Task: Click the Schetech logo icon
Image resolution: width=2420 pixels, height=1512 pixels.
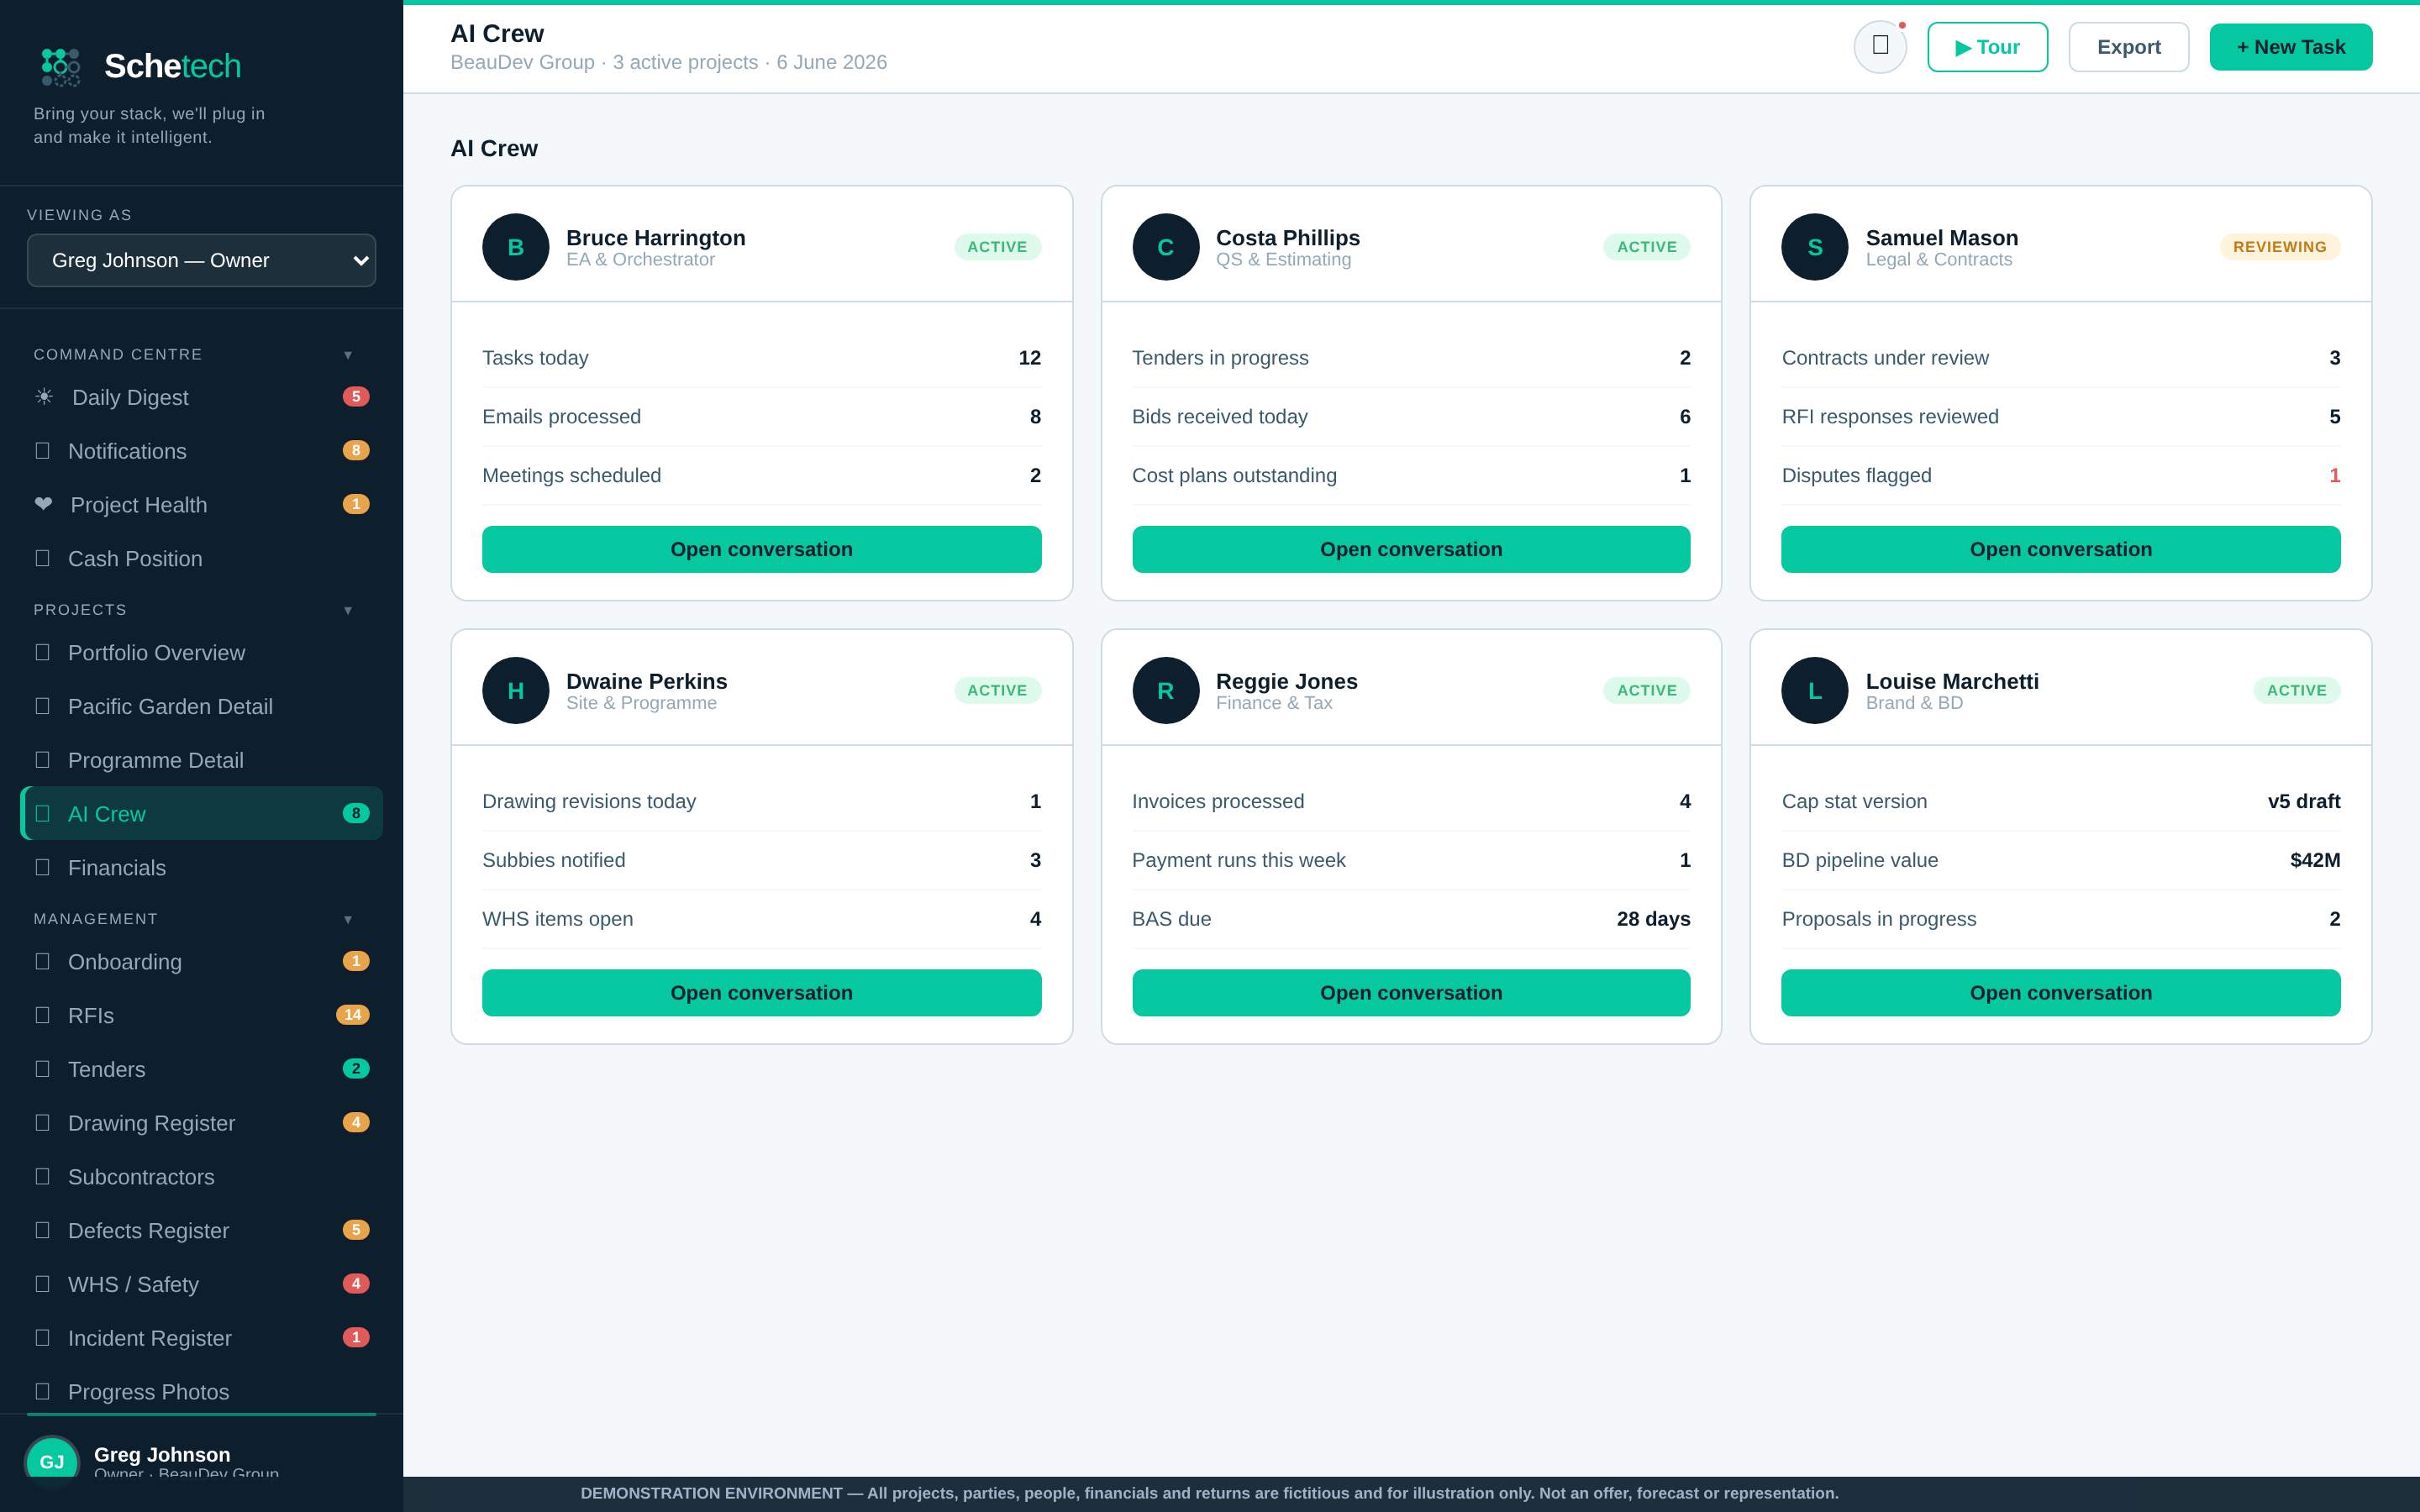Action: pos(60,66)
